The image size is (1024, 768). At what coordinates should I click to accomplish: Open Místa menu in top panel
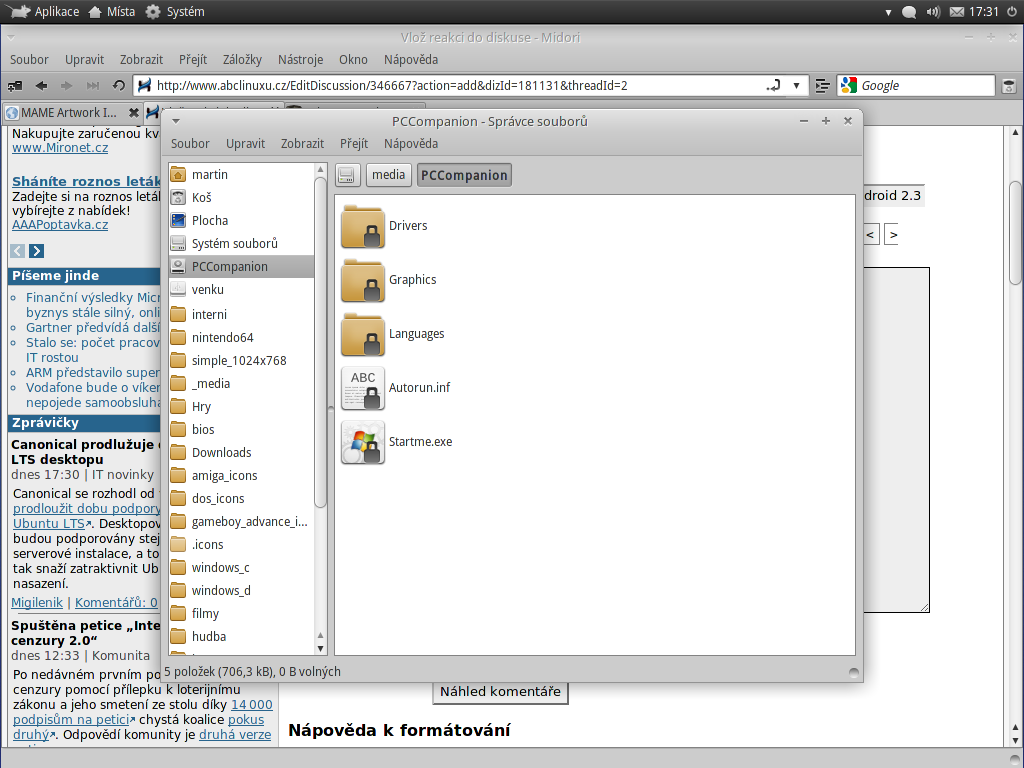111,12
